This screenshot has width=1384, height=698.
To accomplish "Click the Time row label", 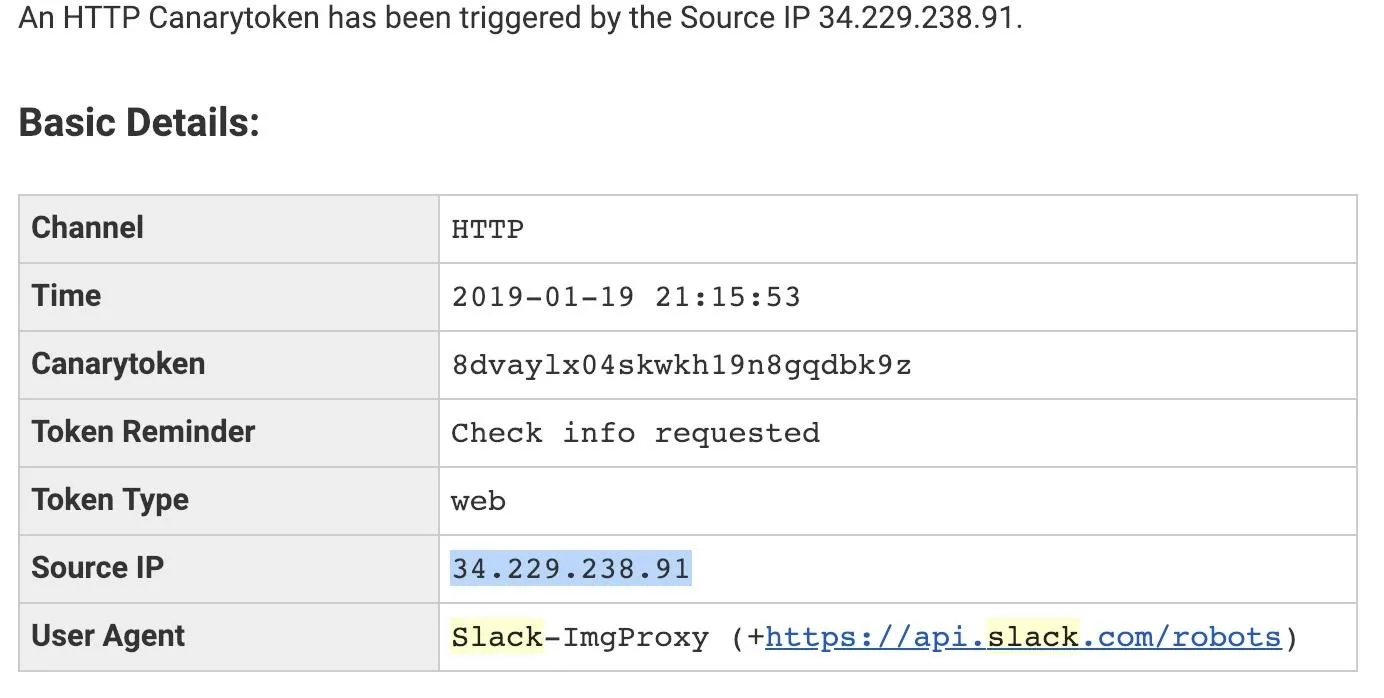I will (x=66, y=296).
